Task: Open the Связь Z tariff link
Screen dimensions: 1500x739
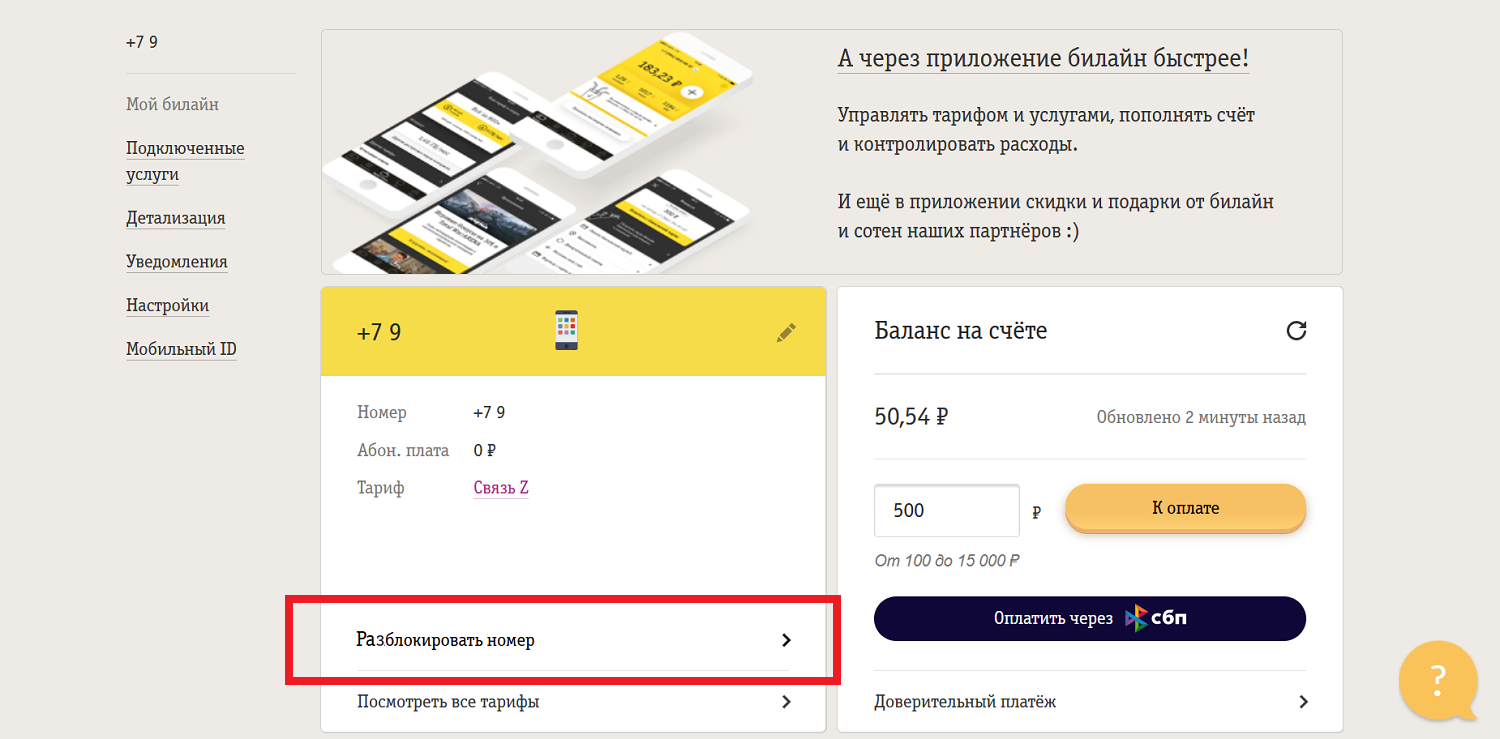Action: coord(501,488)
